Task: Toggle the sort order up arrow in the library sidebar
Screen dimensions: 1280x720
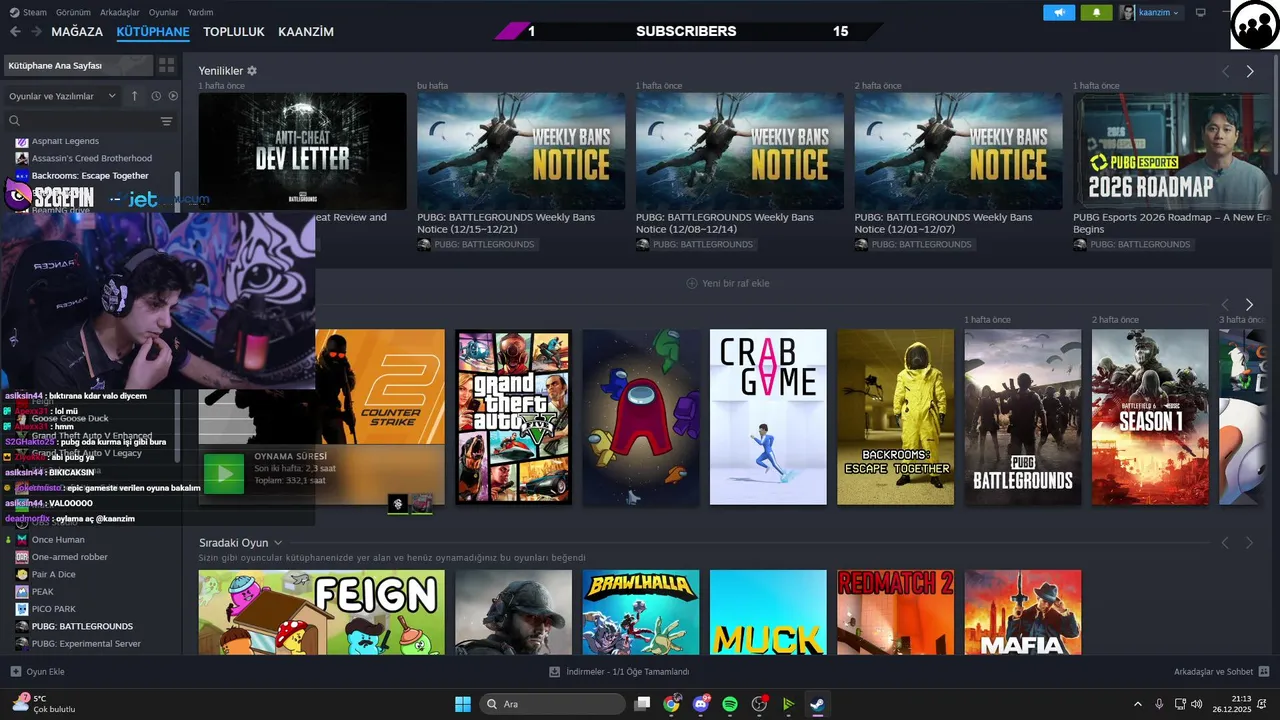Action: (x=135, y=96)
